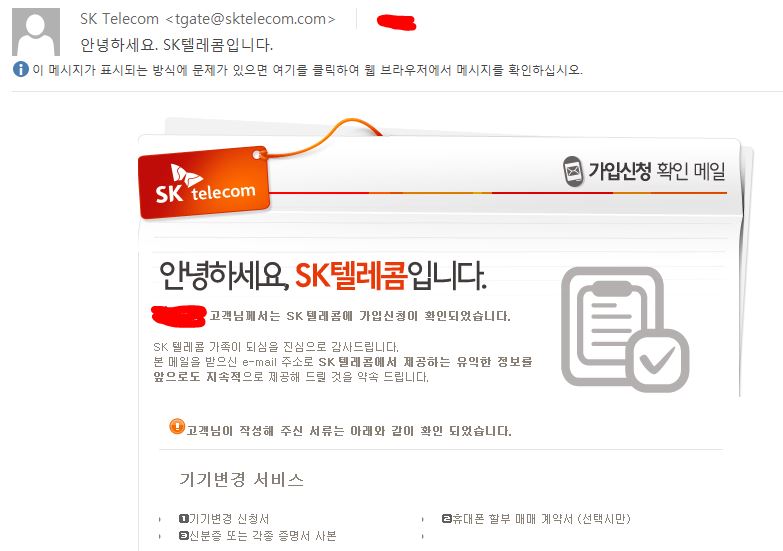Click the 가입신청 확인 메일 header title
The width and height of the screenshot is (783, 551).
click(657, 171)
